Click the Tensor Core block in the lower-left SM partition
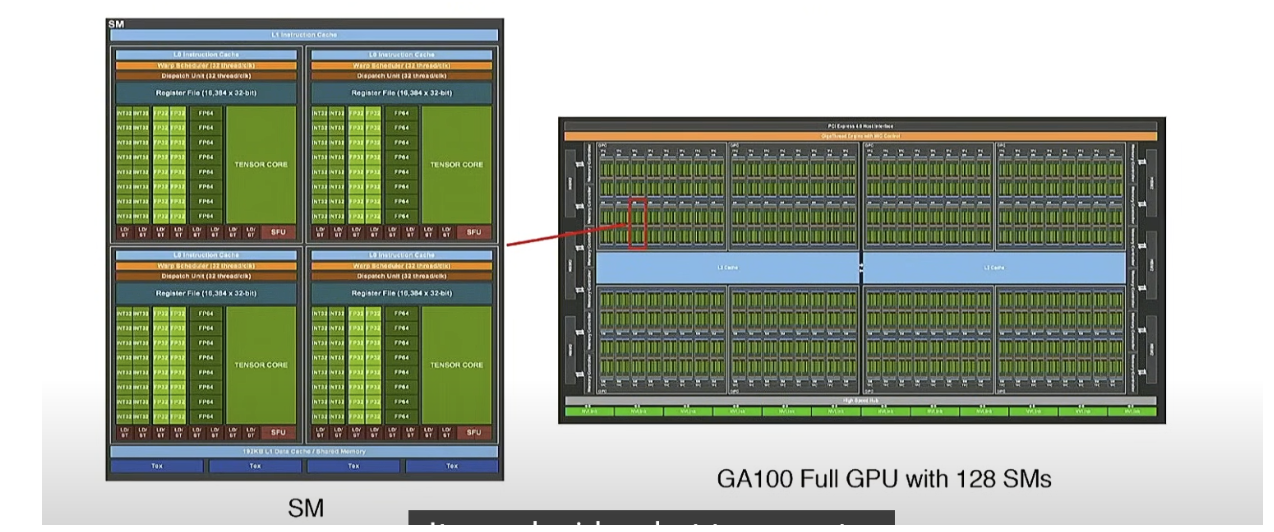The width and height of the screenshot is (1274, 532). click(261, 365)
